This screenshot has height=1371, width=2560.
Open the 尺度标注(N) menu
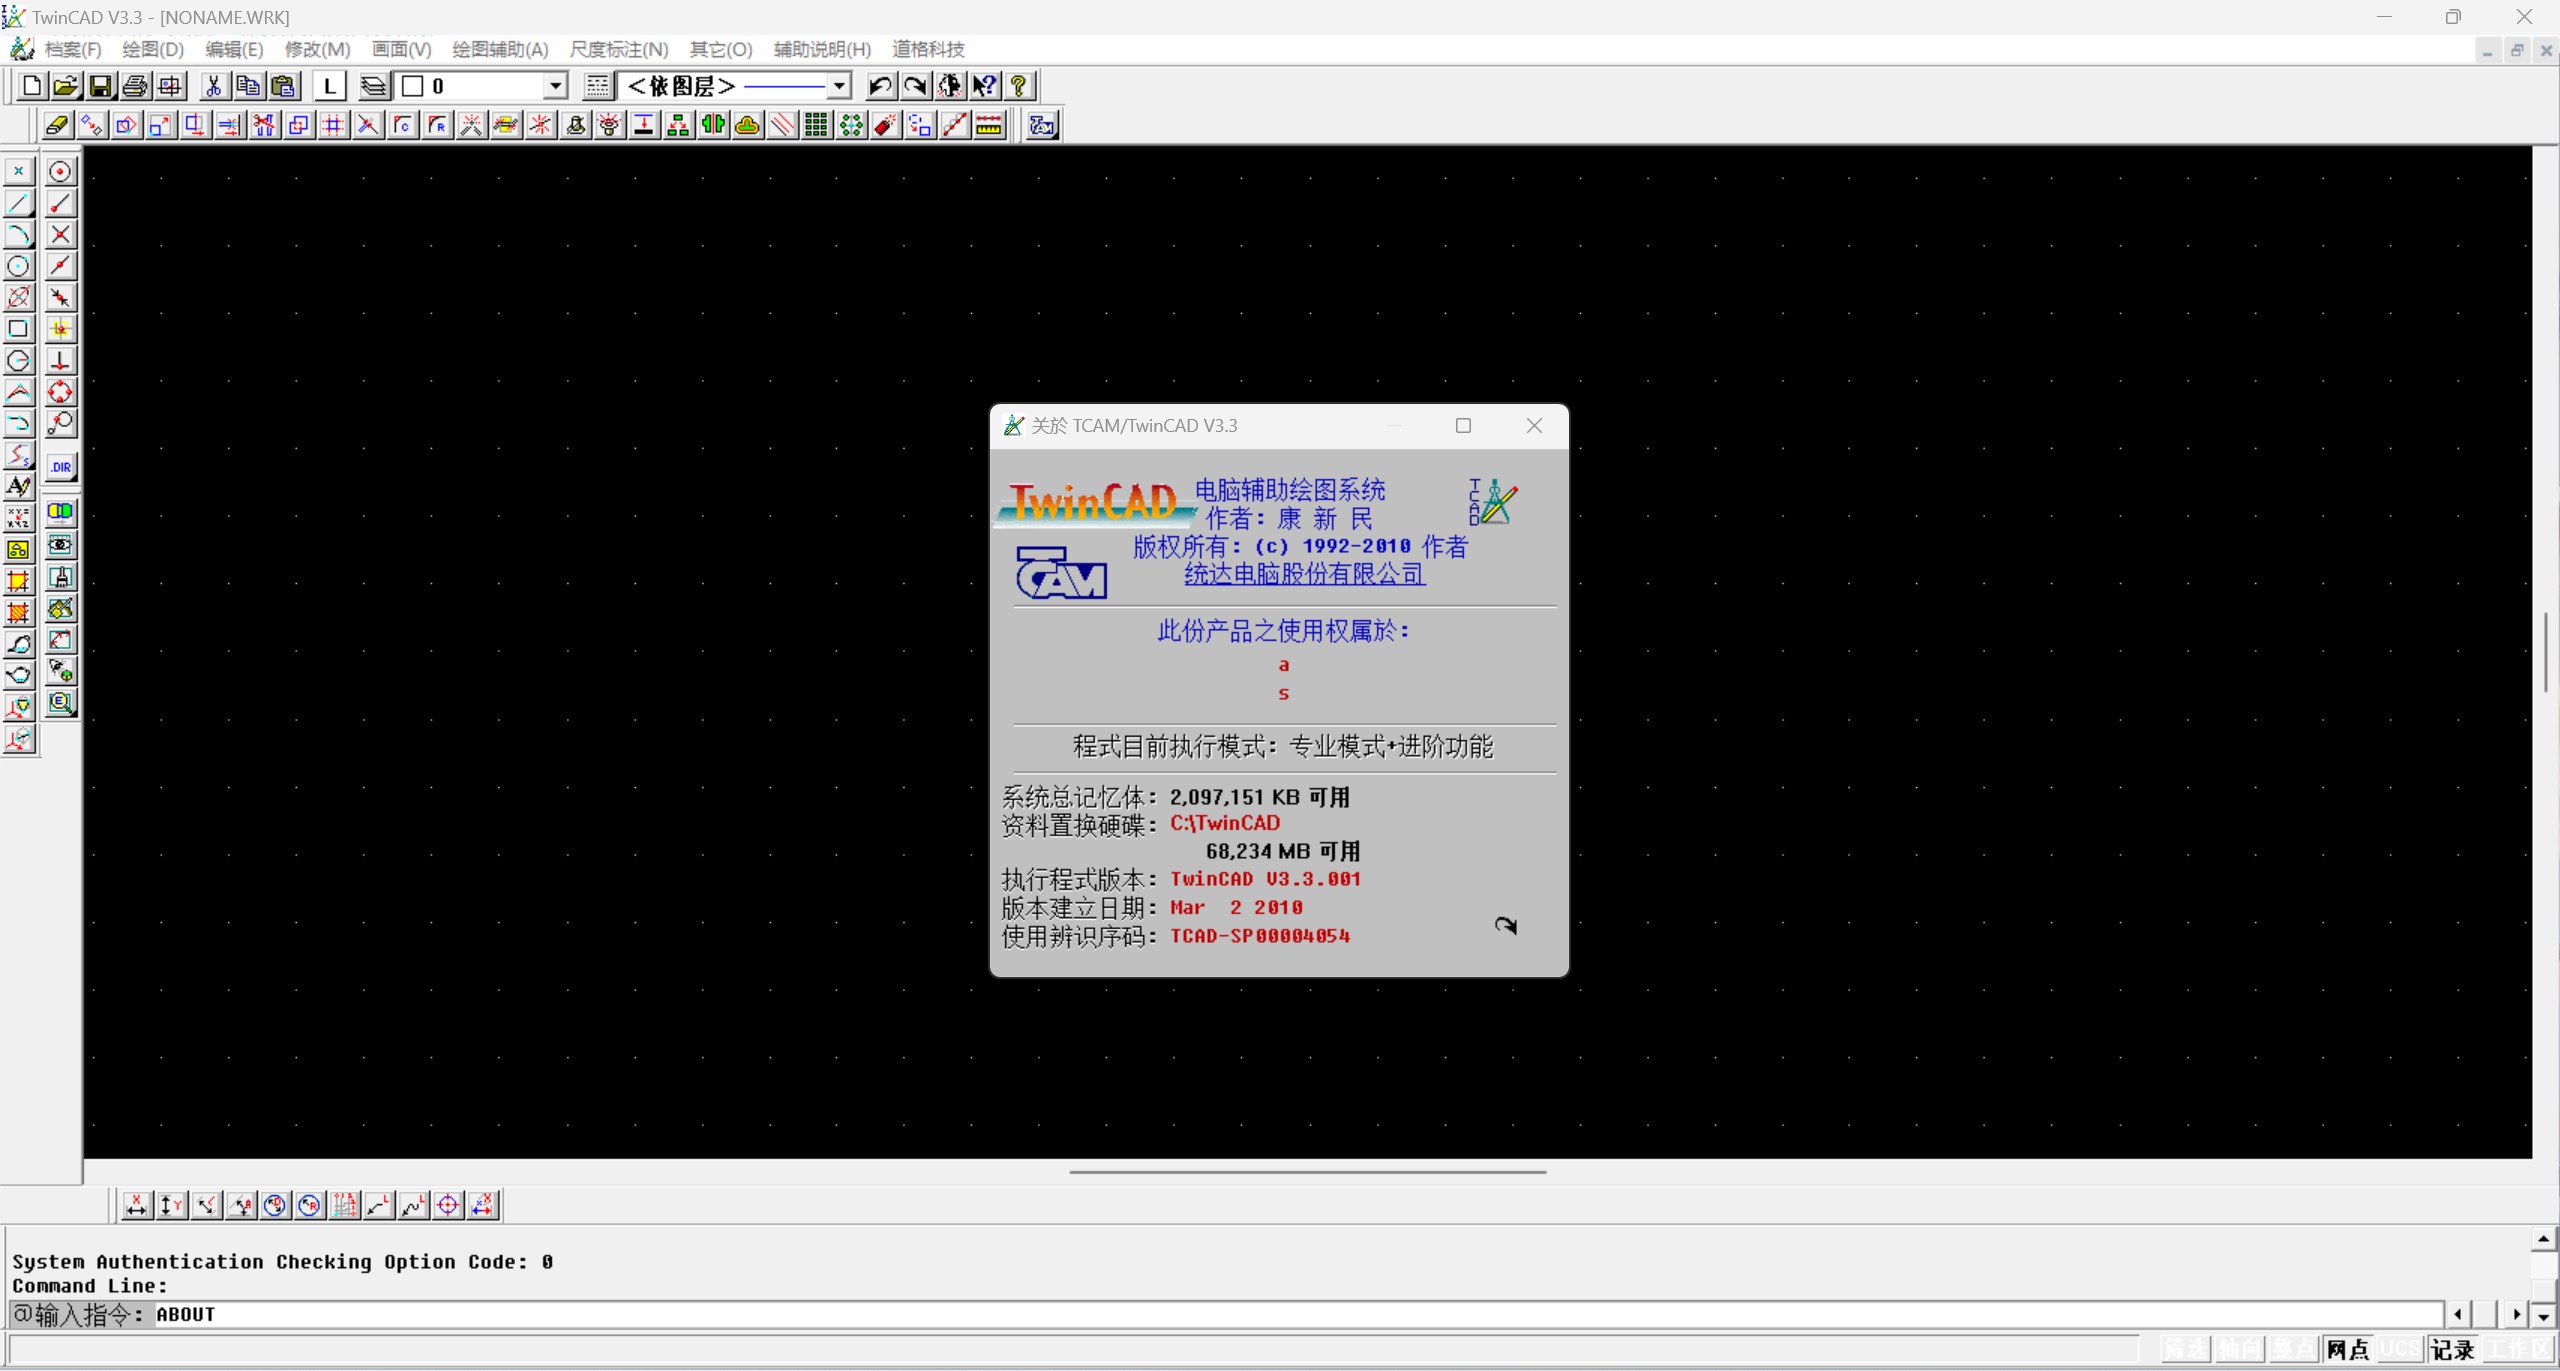click(618, 49)
